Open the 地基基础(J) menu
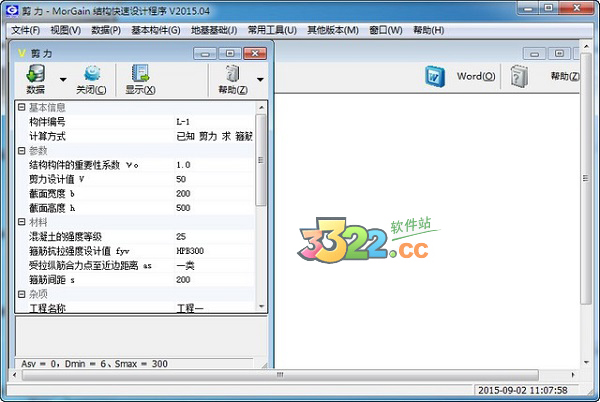Screen dimensions: 600x402 tap(214, 30)
